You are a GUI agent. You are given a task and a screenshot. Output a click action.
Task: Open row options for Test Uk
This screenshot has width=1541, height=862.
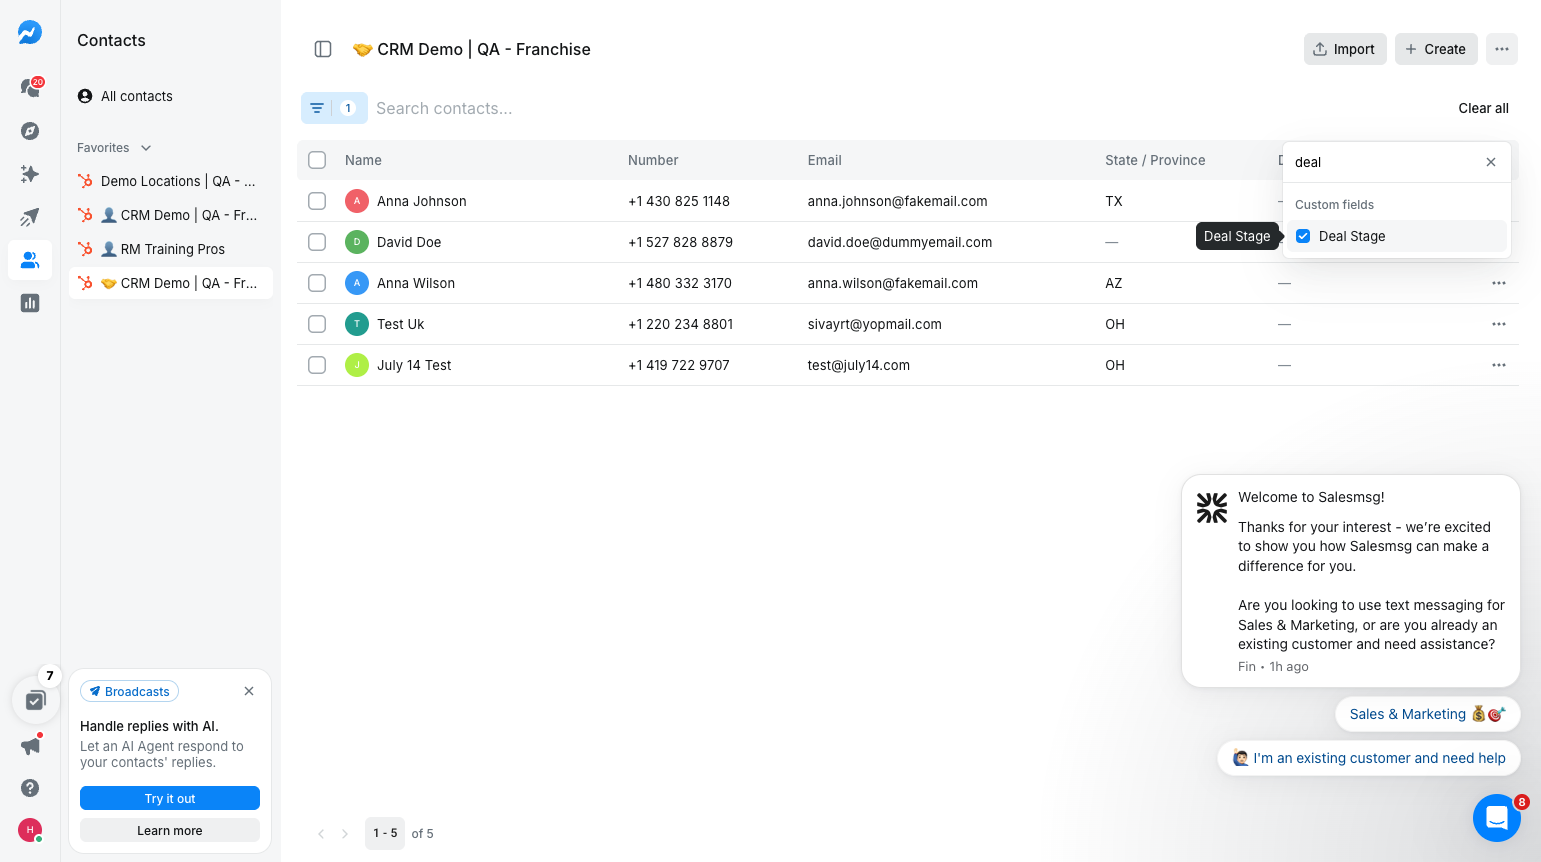(x=1498, y=324)
